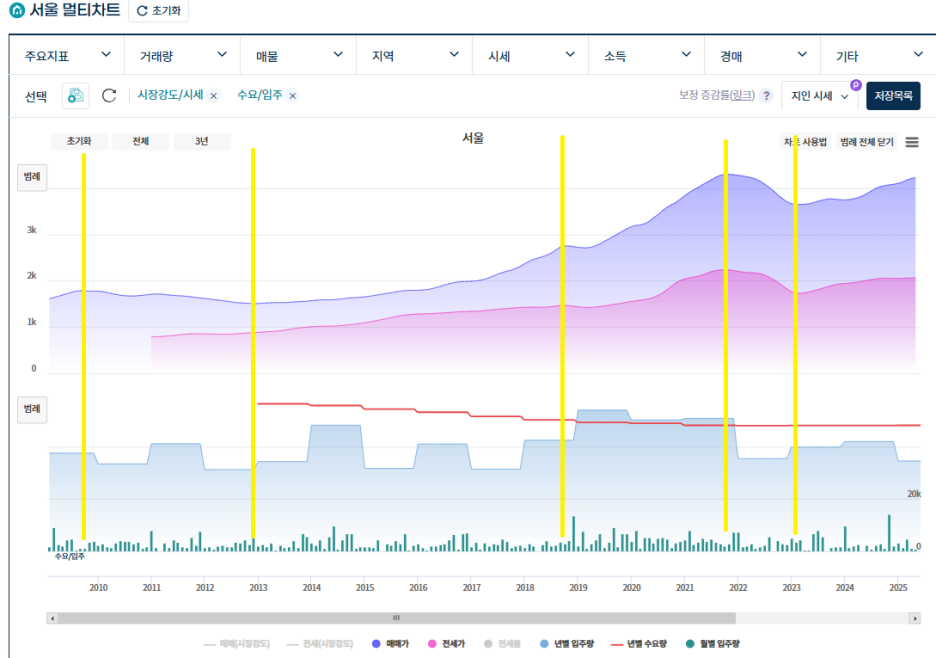The height and width of the screenshot is (658, 936).
Task: Click the lower chart 범례 button
Action: (32, 409)
